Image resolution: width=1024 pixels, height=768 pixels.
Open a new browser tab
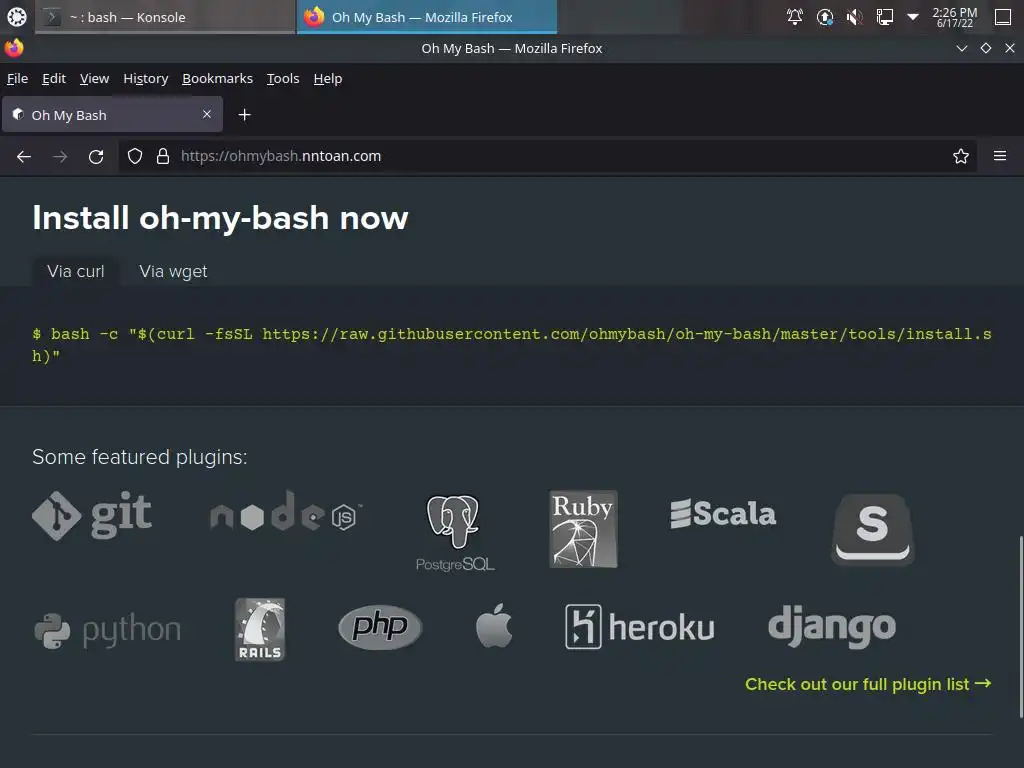tap(244, 115)
